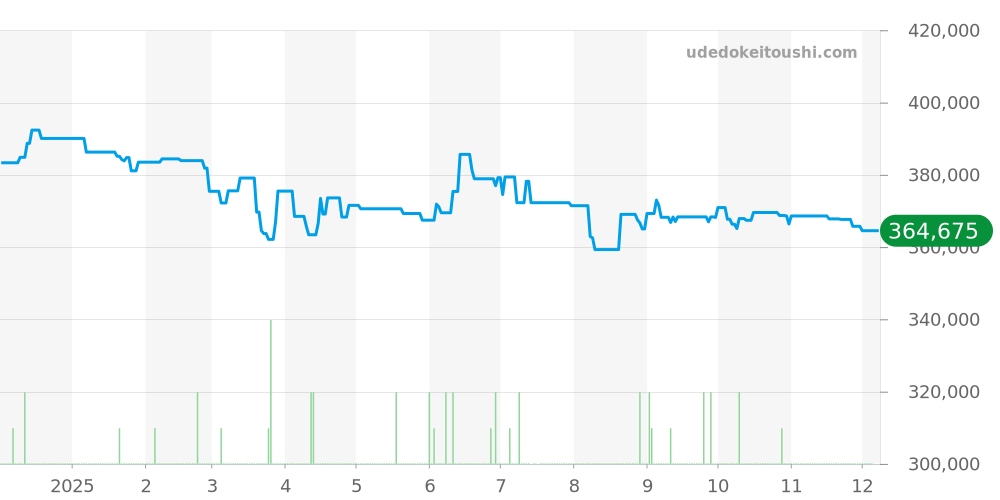Click the 340,000 price axis label

[x=943, y=320]
